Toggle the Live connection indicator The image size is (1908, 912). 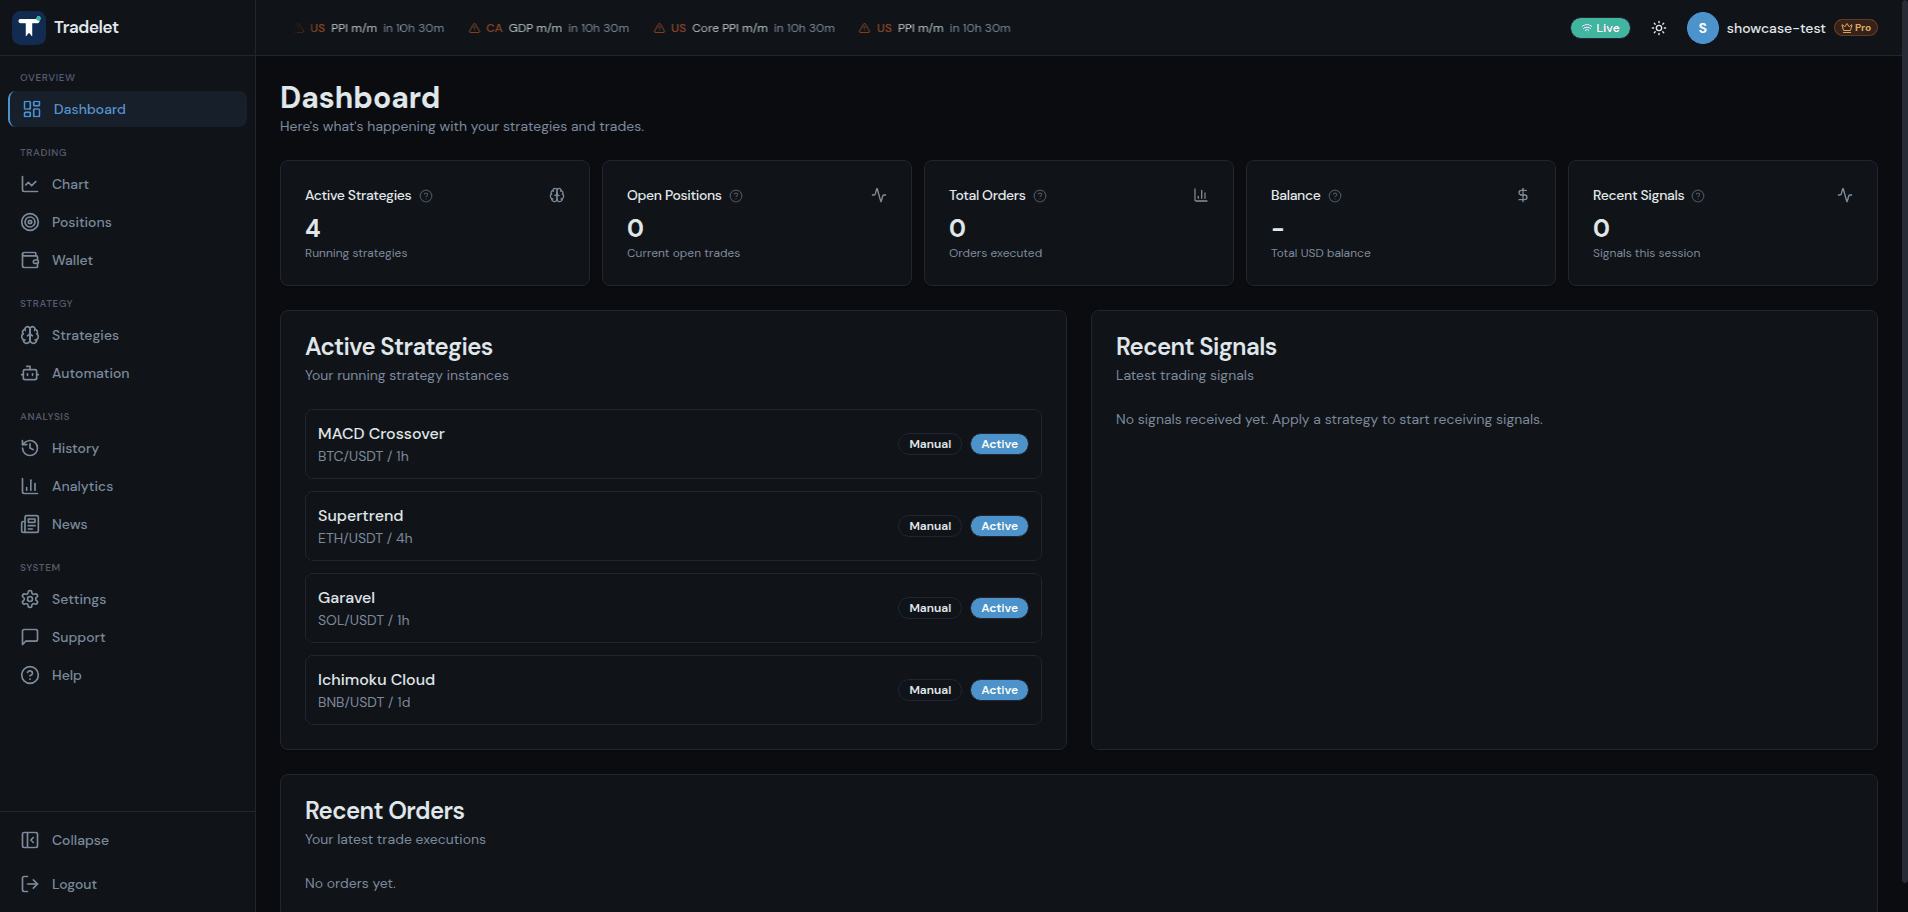[1600, 27]
